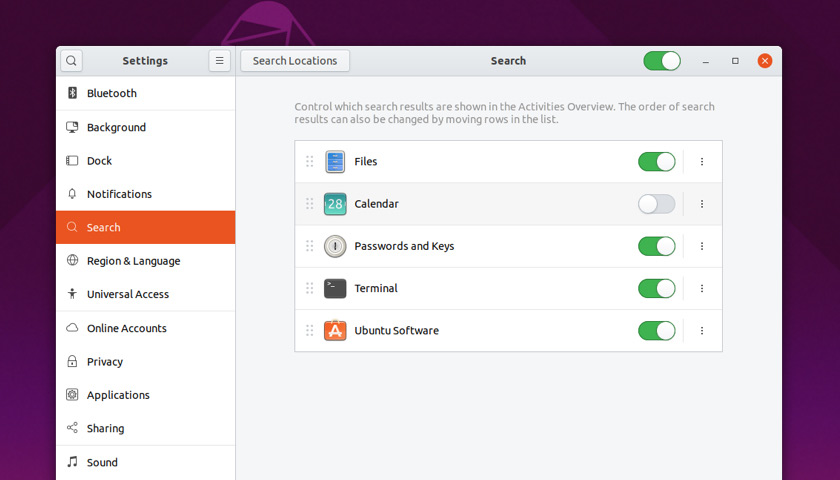Screen dimensions: 840x480
Task: Click the Settings search magnifier button
Action: (x=71, y=61)
